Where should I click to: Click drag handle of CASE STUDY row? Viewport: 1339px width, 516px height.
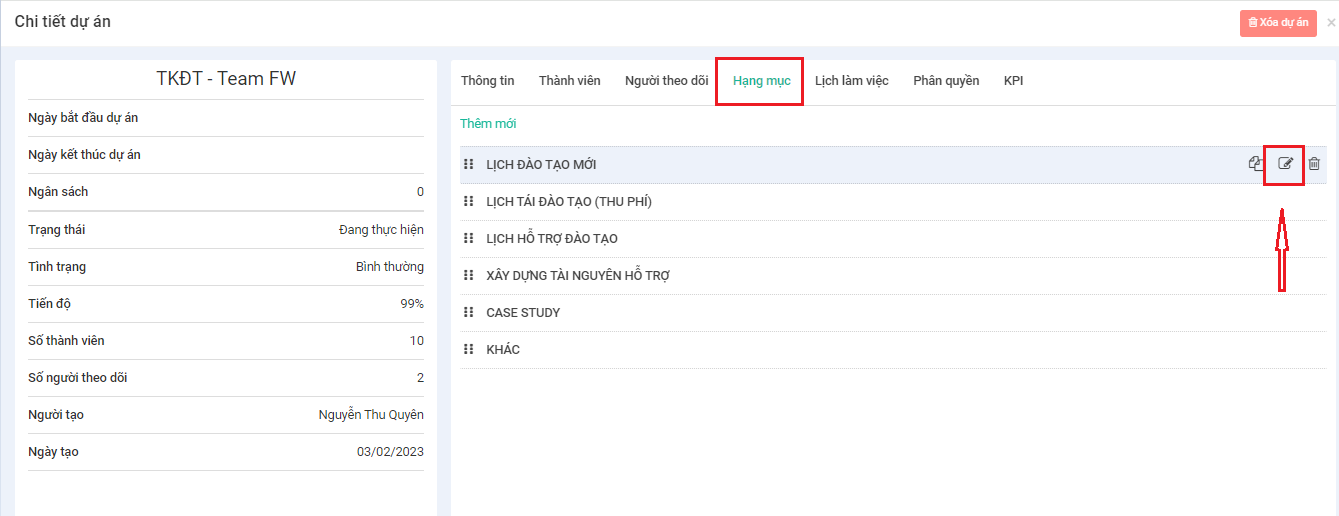coord(469,312)
